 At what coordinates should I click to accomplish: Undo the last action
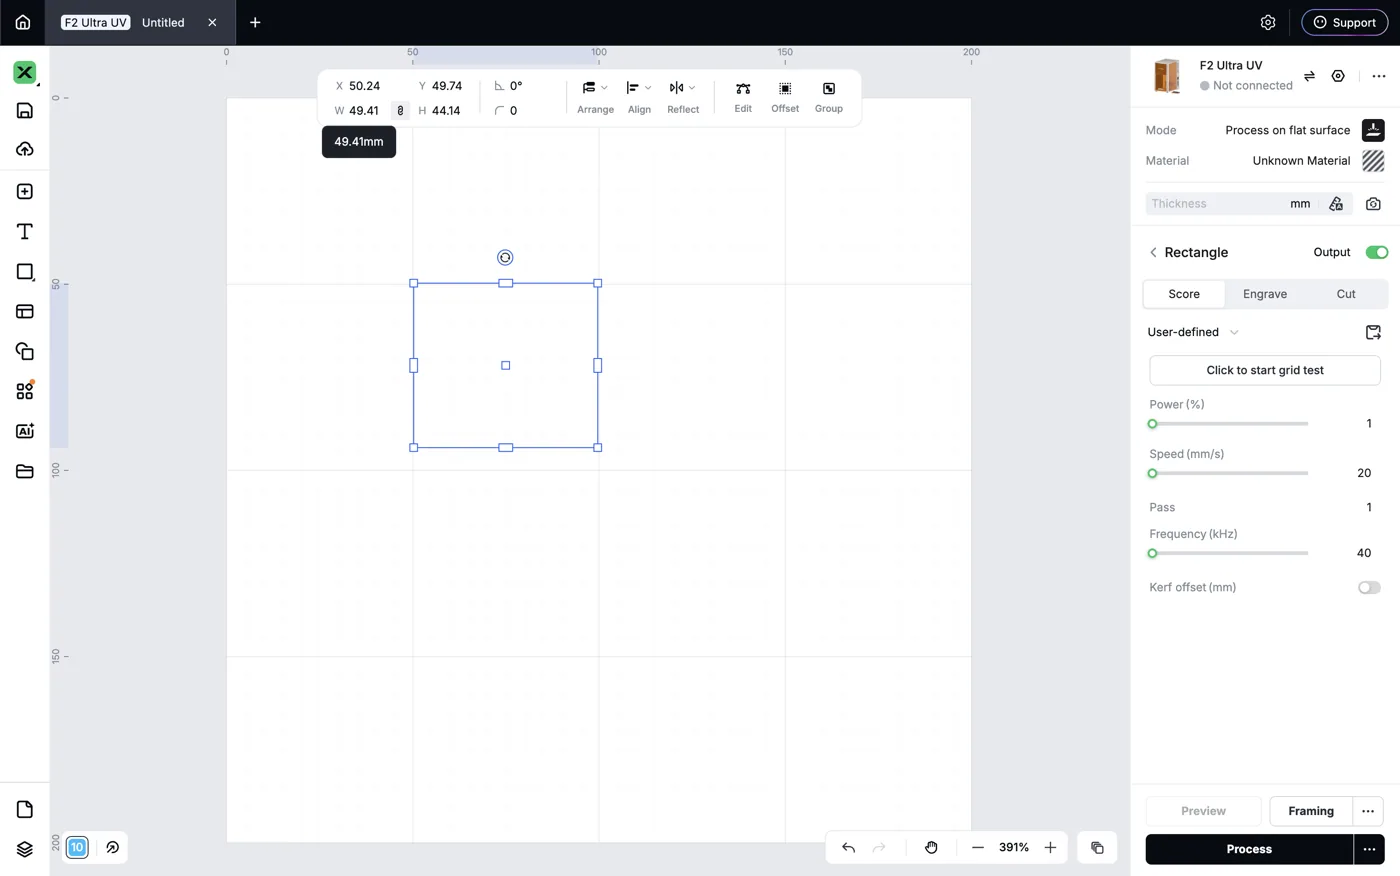[x=848, y=848]
